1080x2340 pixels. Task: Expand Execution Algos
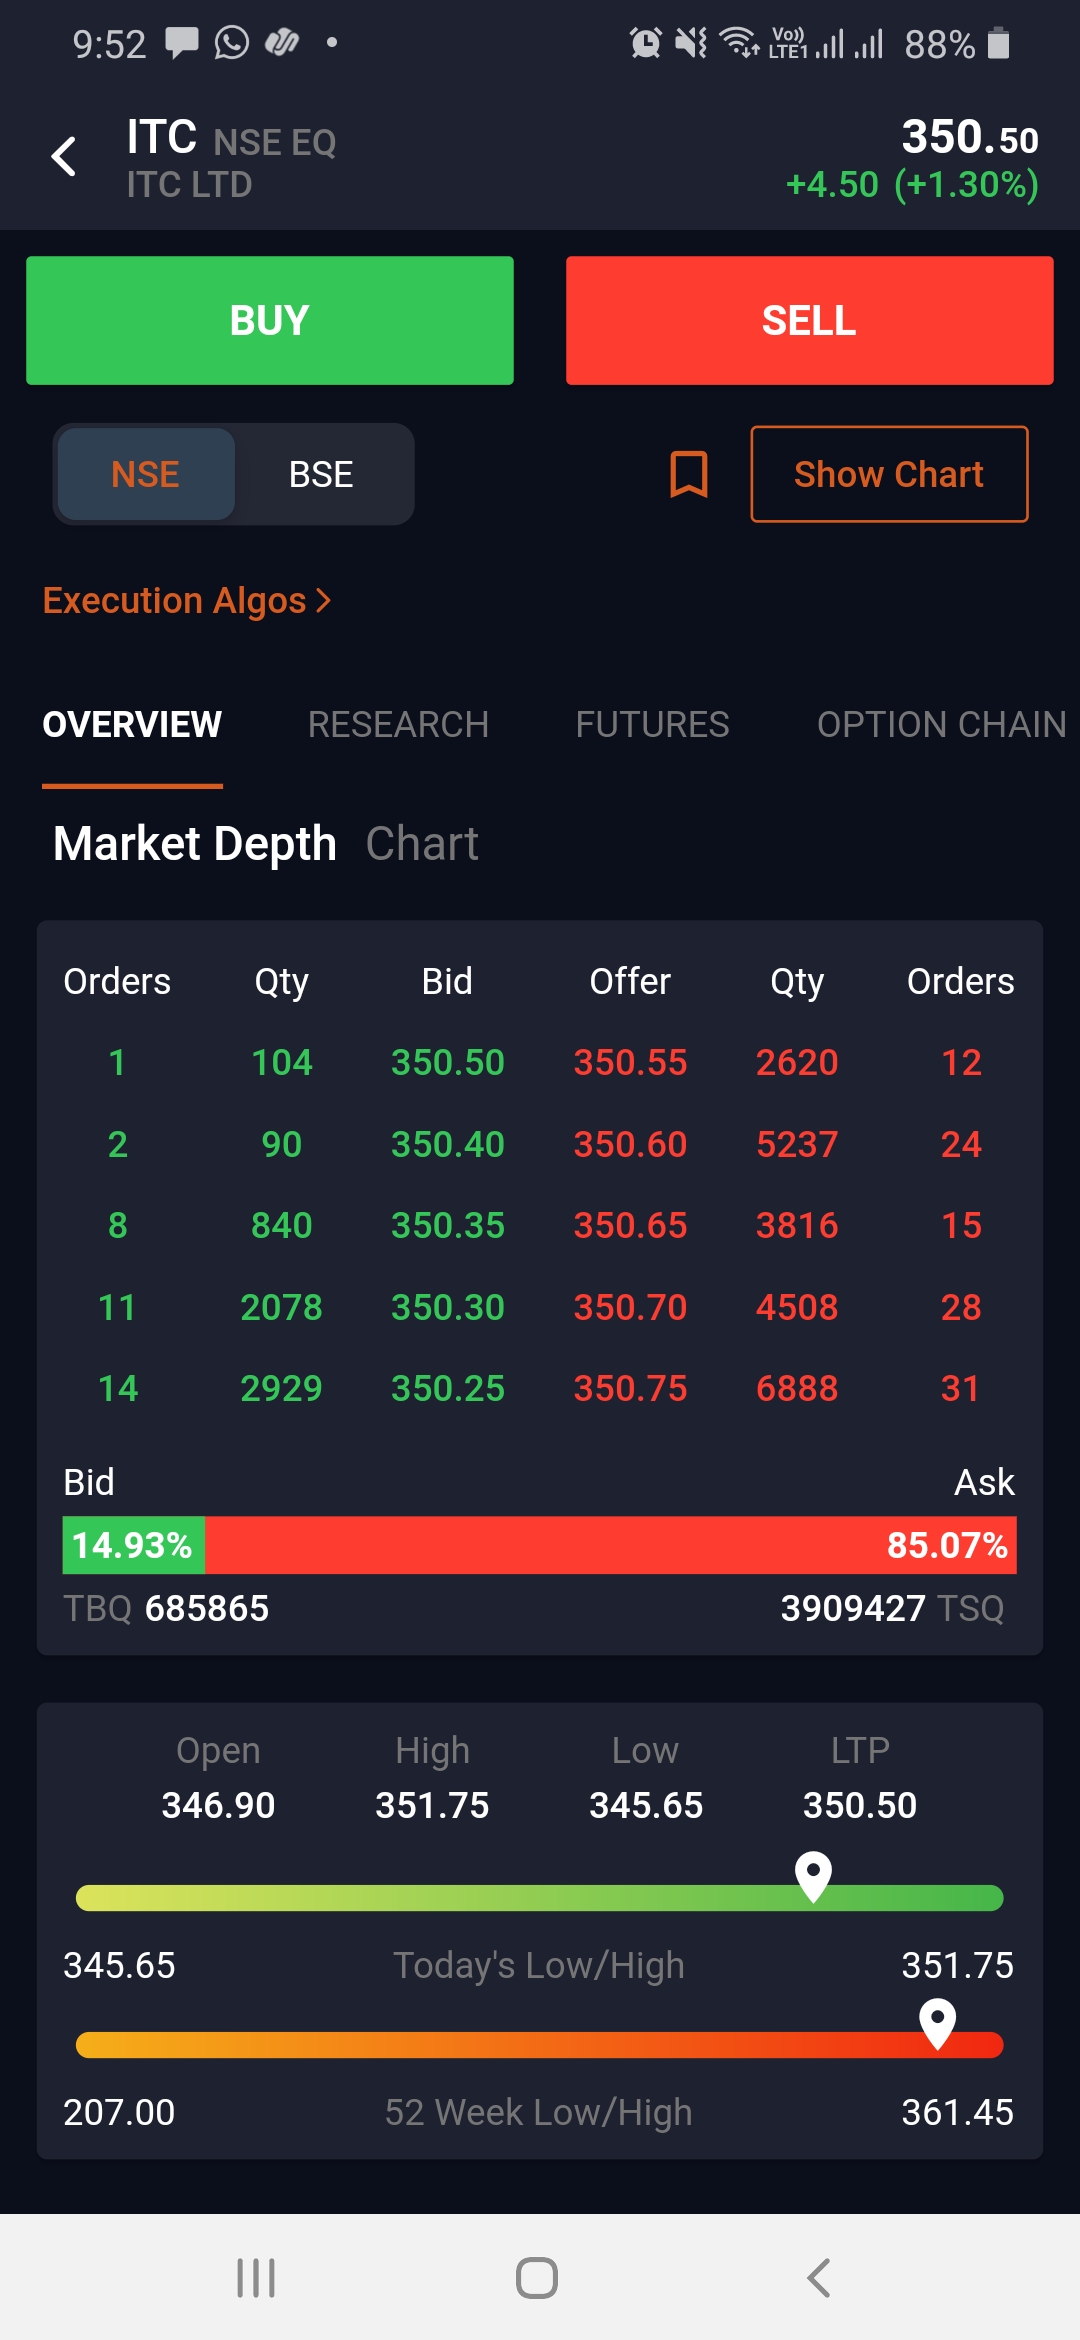pyautogui.click(x=187, y=600)
